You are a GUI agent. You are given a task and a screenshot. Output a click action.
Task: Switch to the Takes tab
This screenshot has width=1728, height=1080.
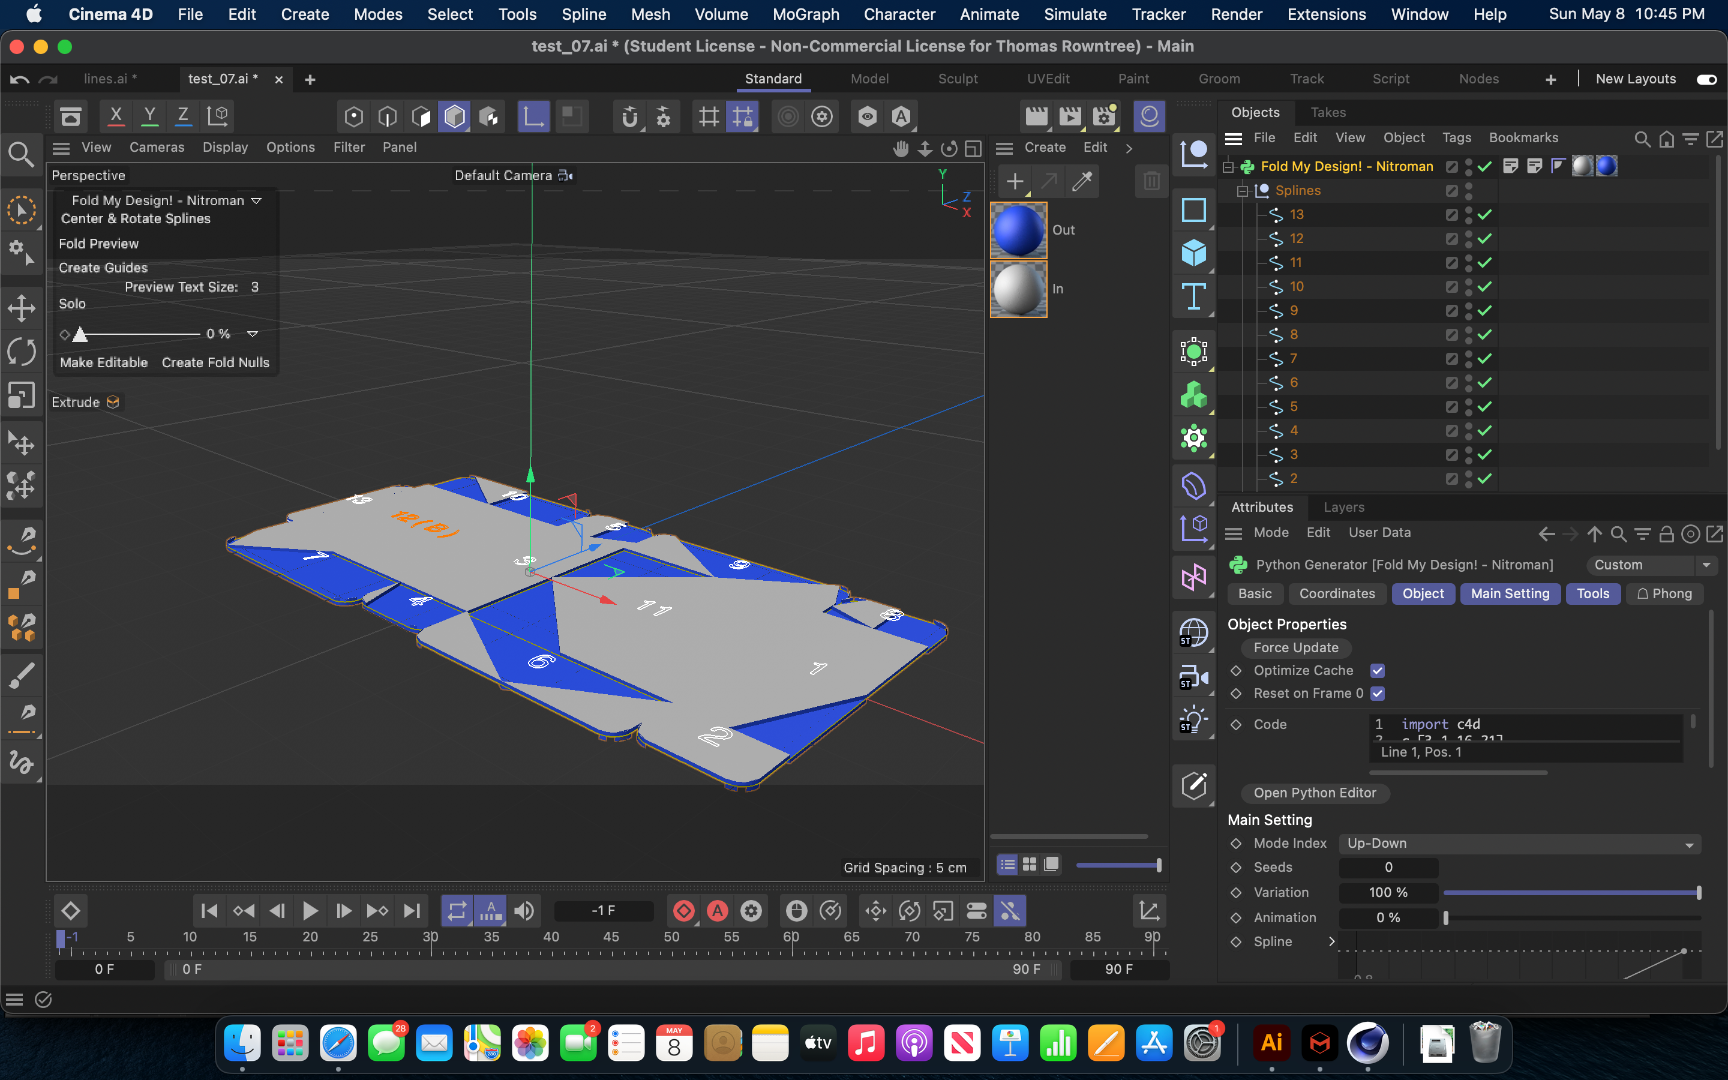[x=1328, y=113]
